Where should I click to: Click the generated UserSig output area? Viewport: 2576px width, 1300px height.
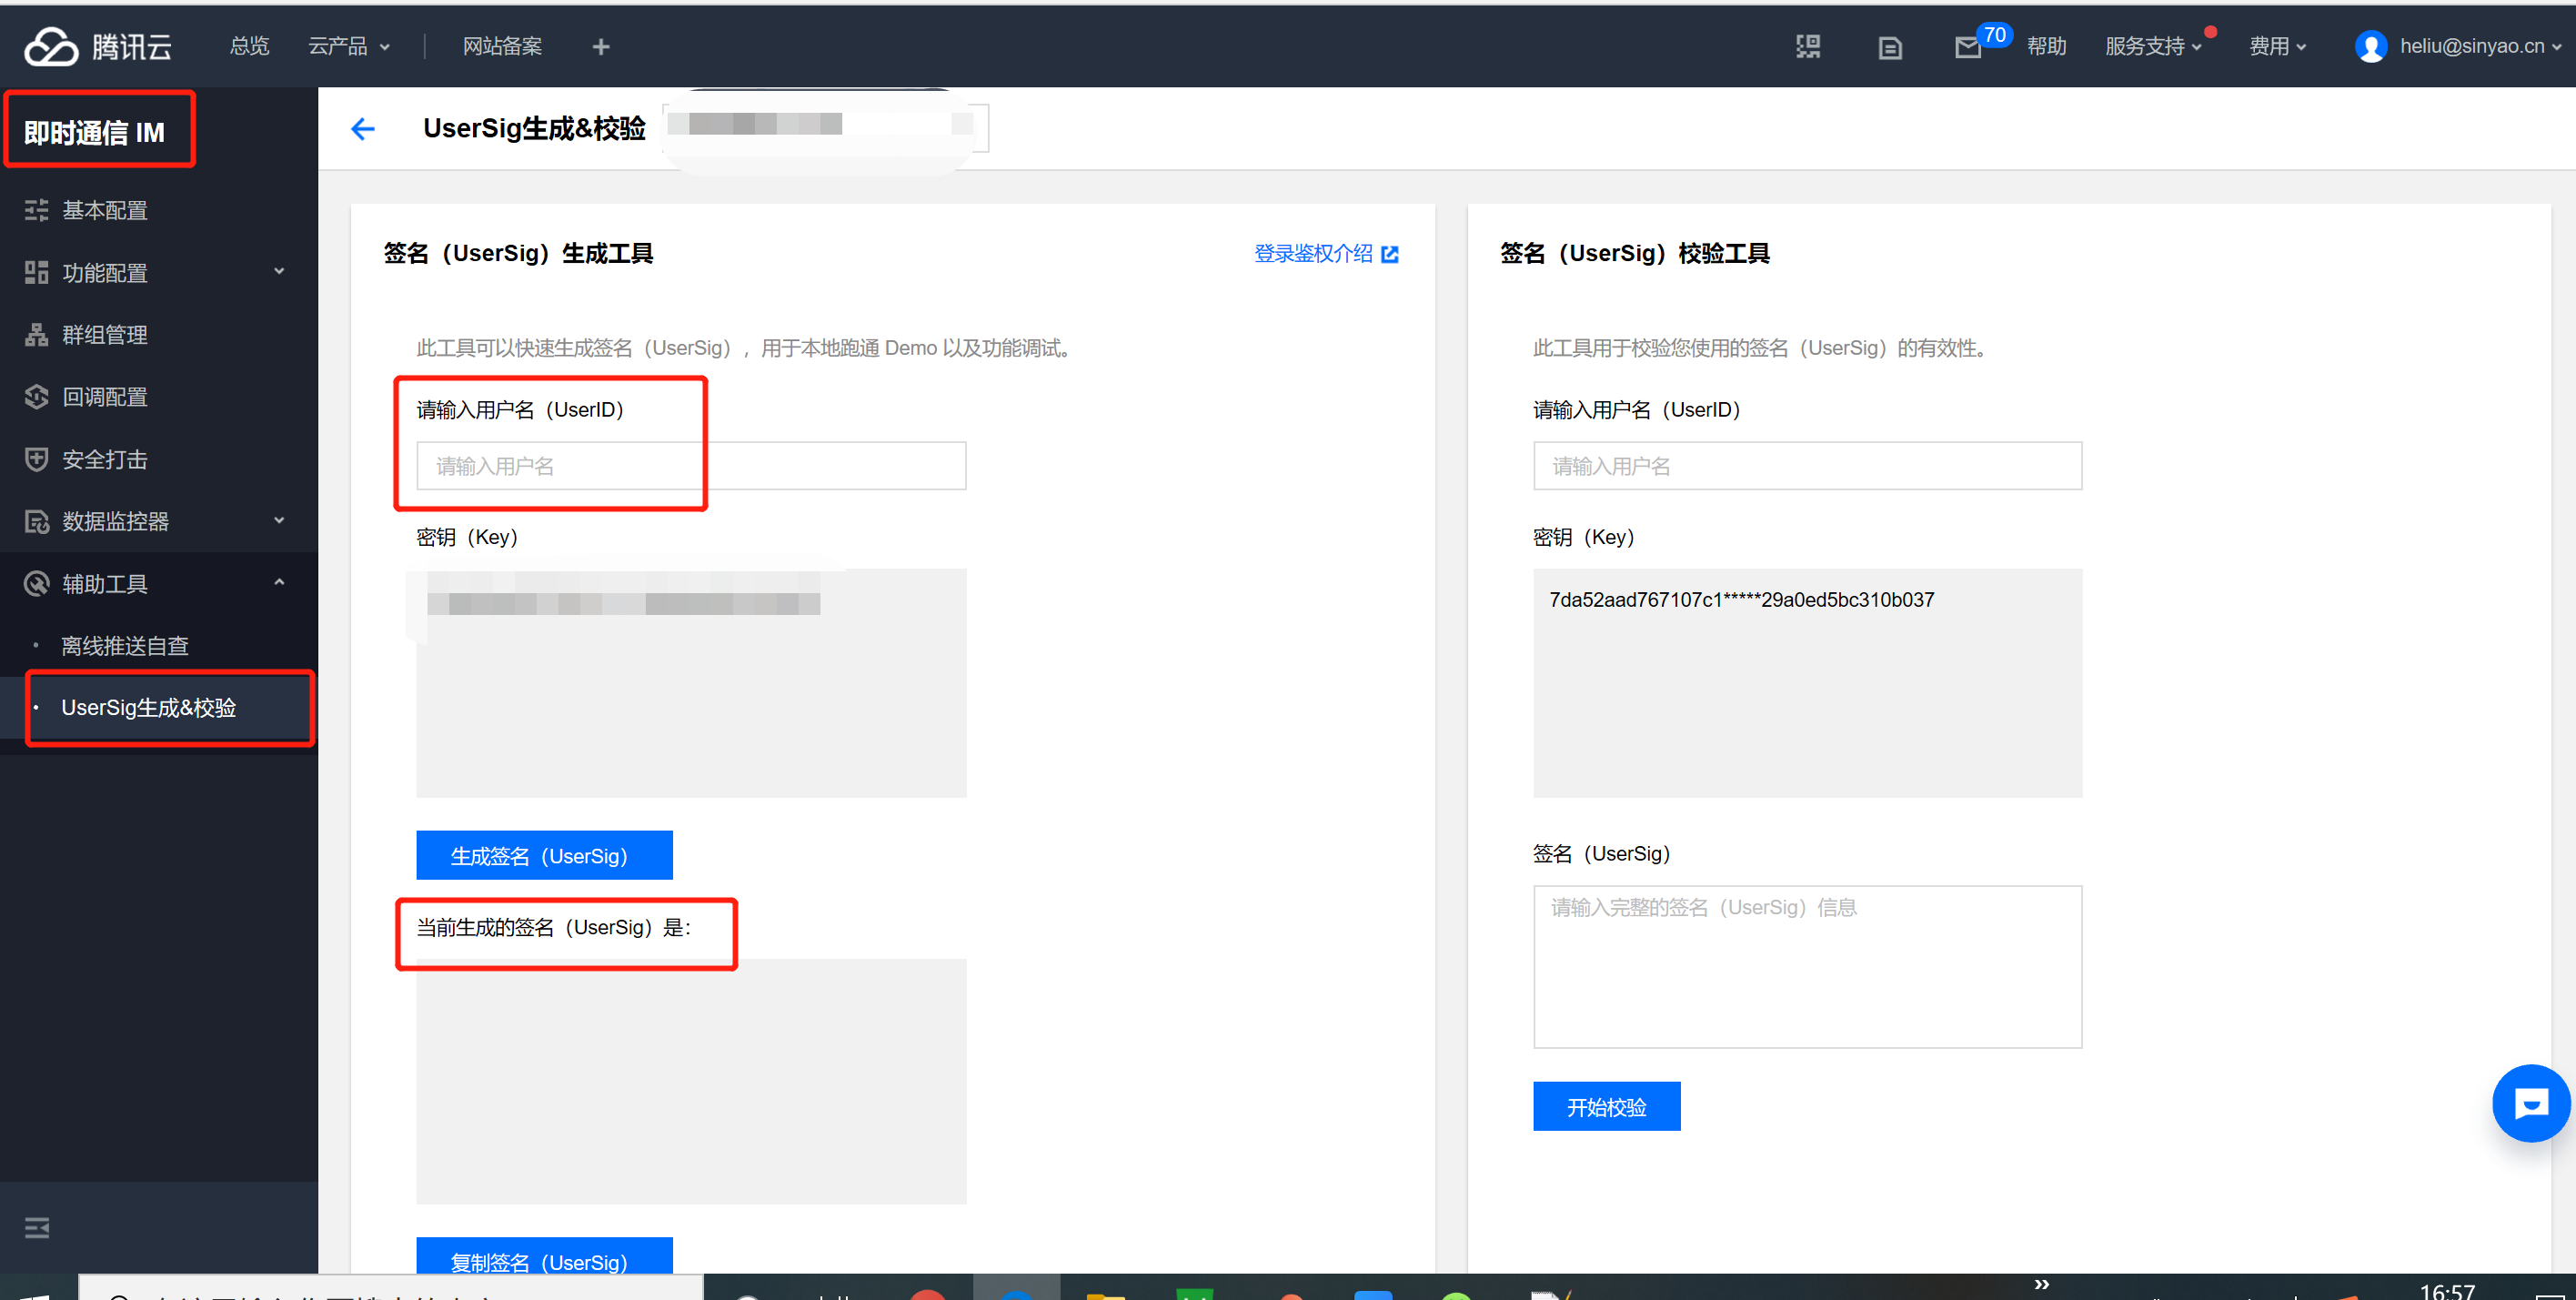click(691, 1081)
